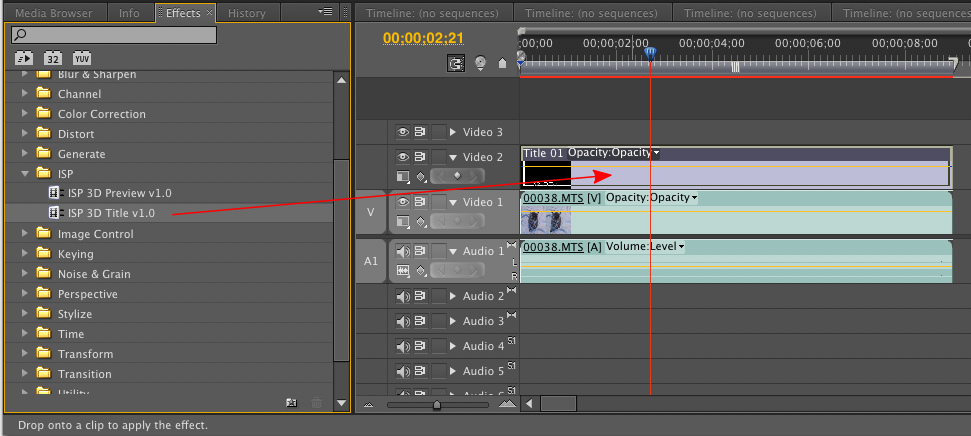
Task: Toggle Video 1 track lock box
Action: point(438,202)
